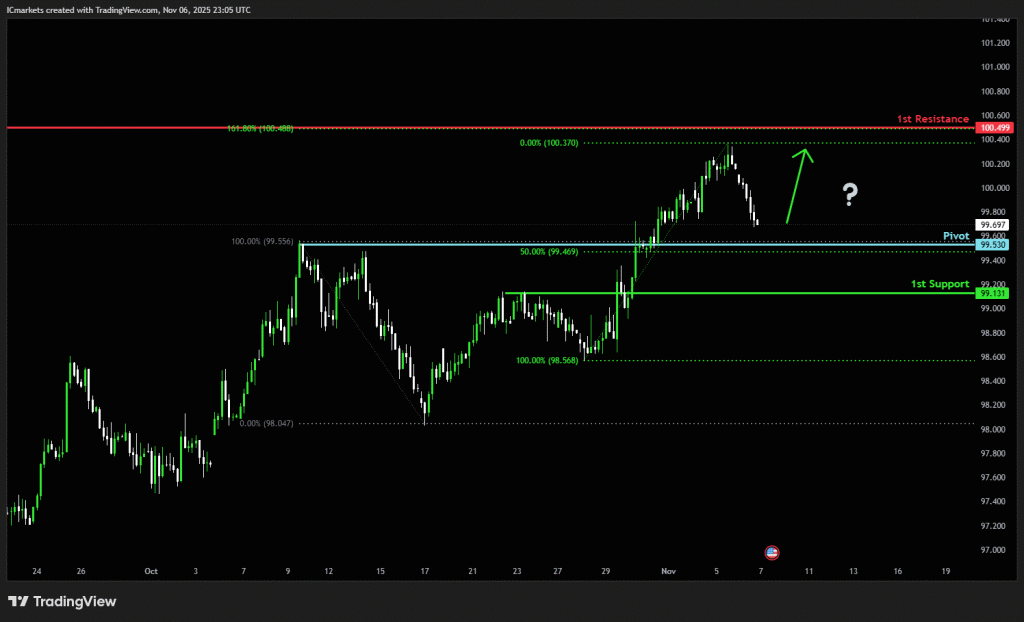Click the 'Oct' label on the time axis
This screenshot has height=622, width=1024.
[x=151, y=571]
